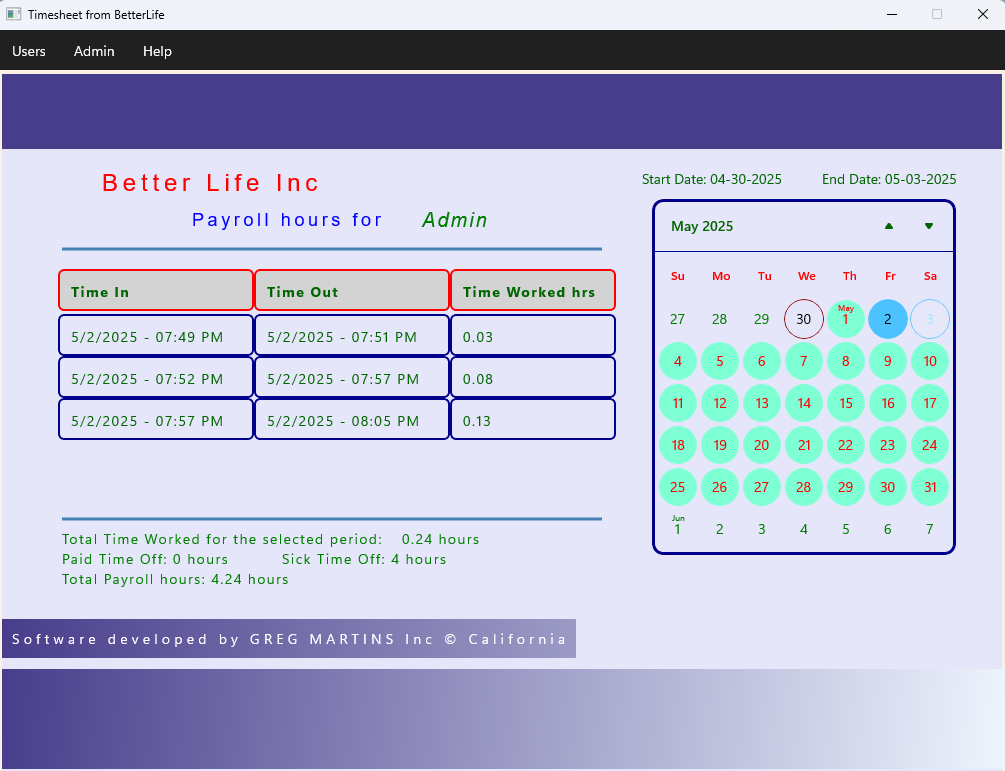1005x771 pixels.
Task: Select May 15 in calendar
Action: click(x=846, y=403)
